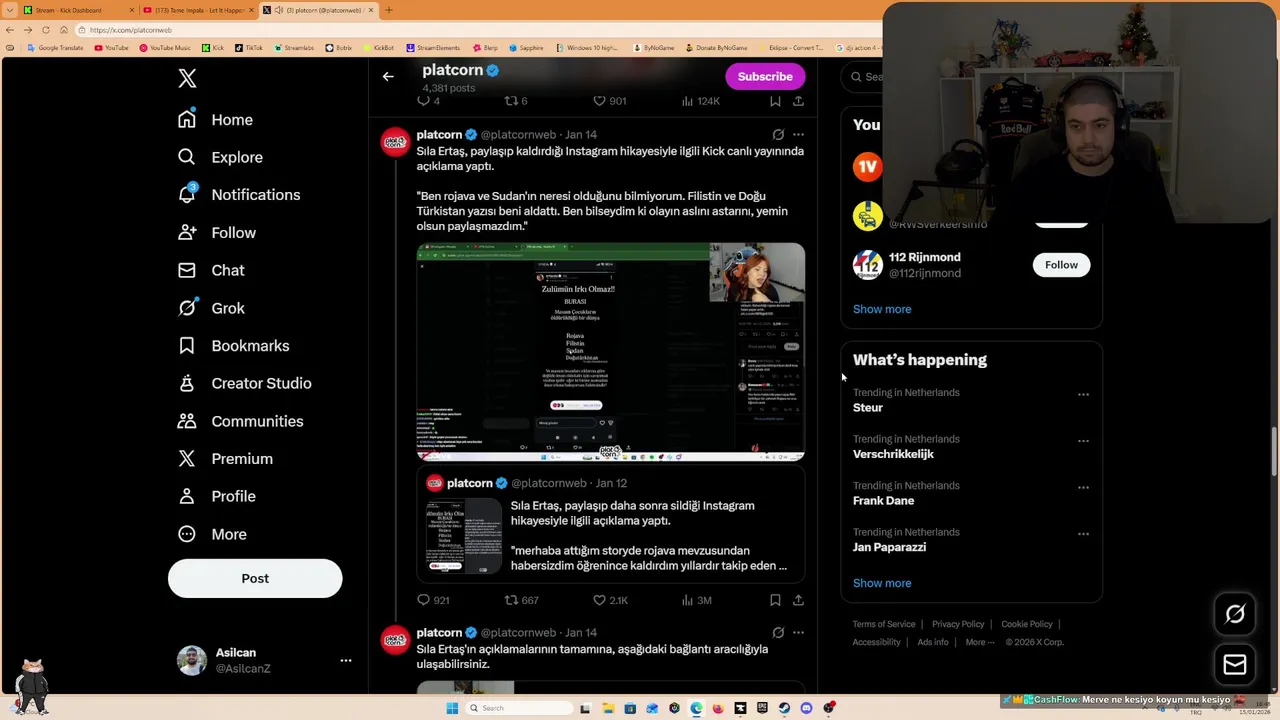Click Grok explain icon on first Jan 14 post
Screen dimensions: 1280x720
click(x=778, y=134)
